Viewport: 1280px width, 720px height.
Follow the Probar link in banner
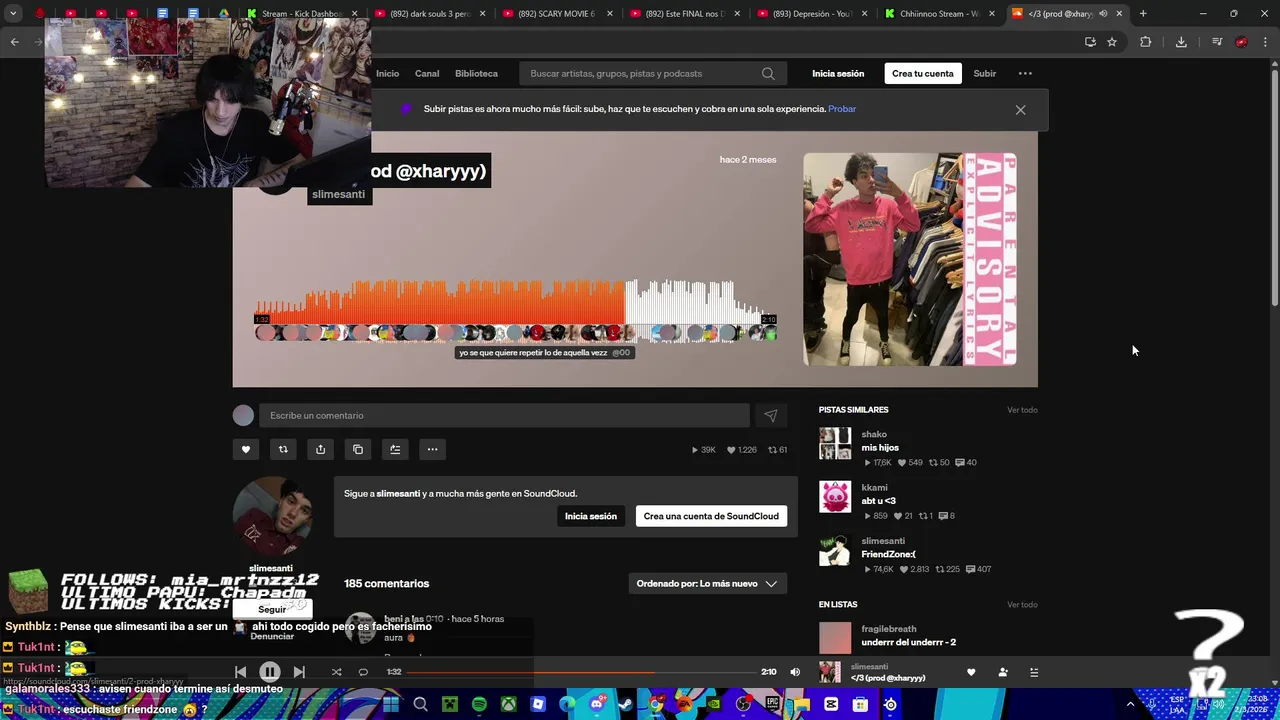(x=842, y=109)
